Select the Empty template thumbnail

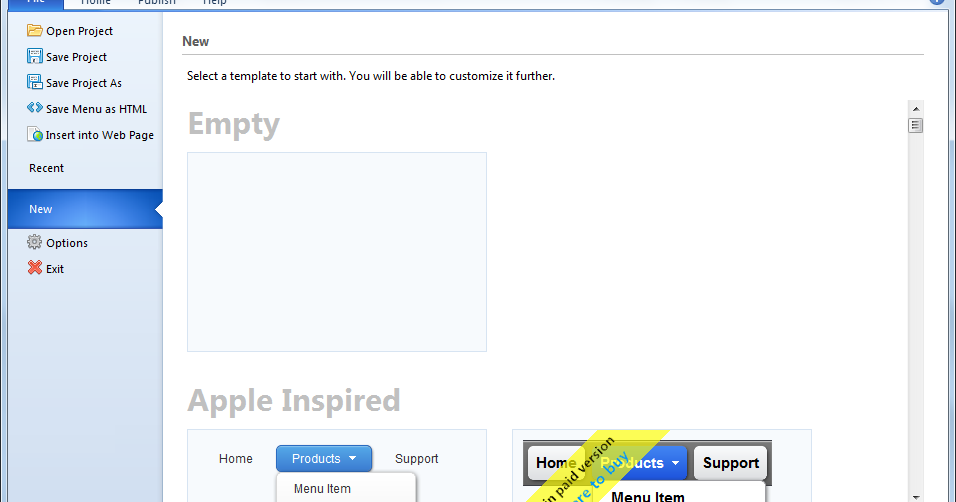pos(337,252)
